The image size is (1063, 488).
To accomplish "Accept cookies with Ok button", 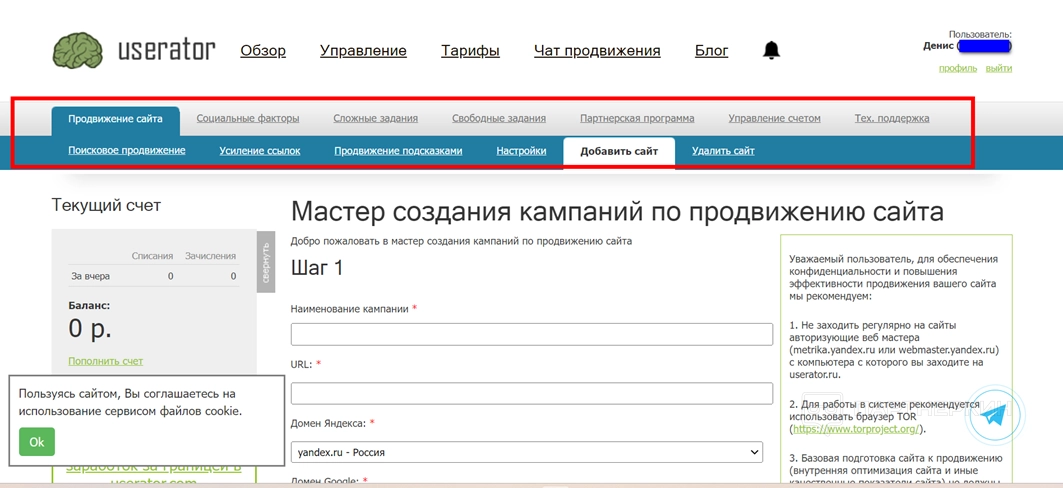I will coord(37,442).
